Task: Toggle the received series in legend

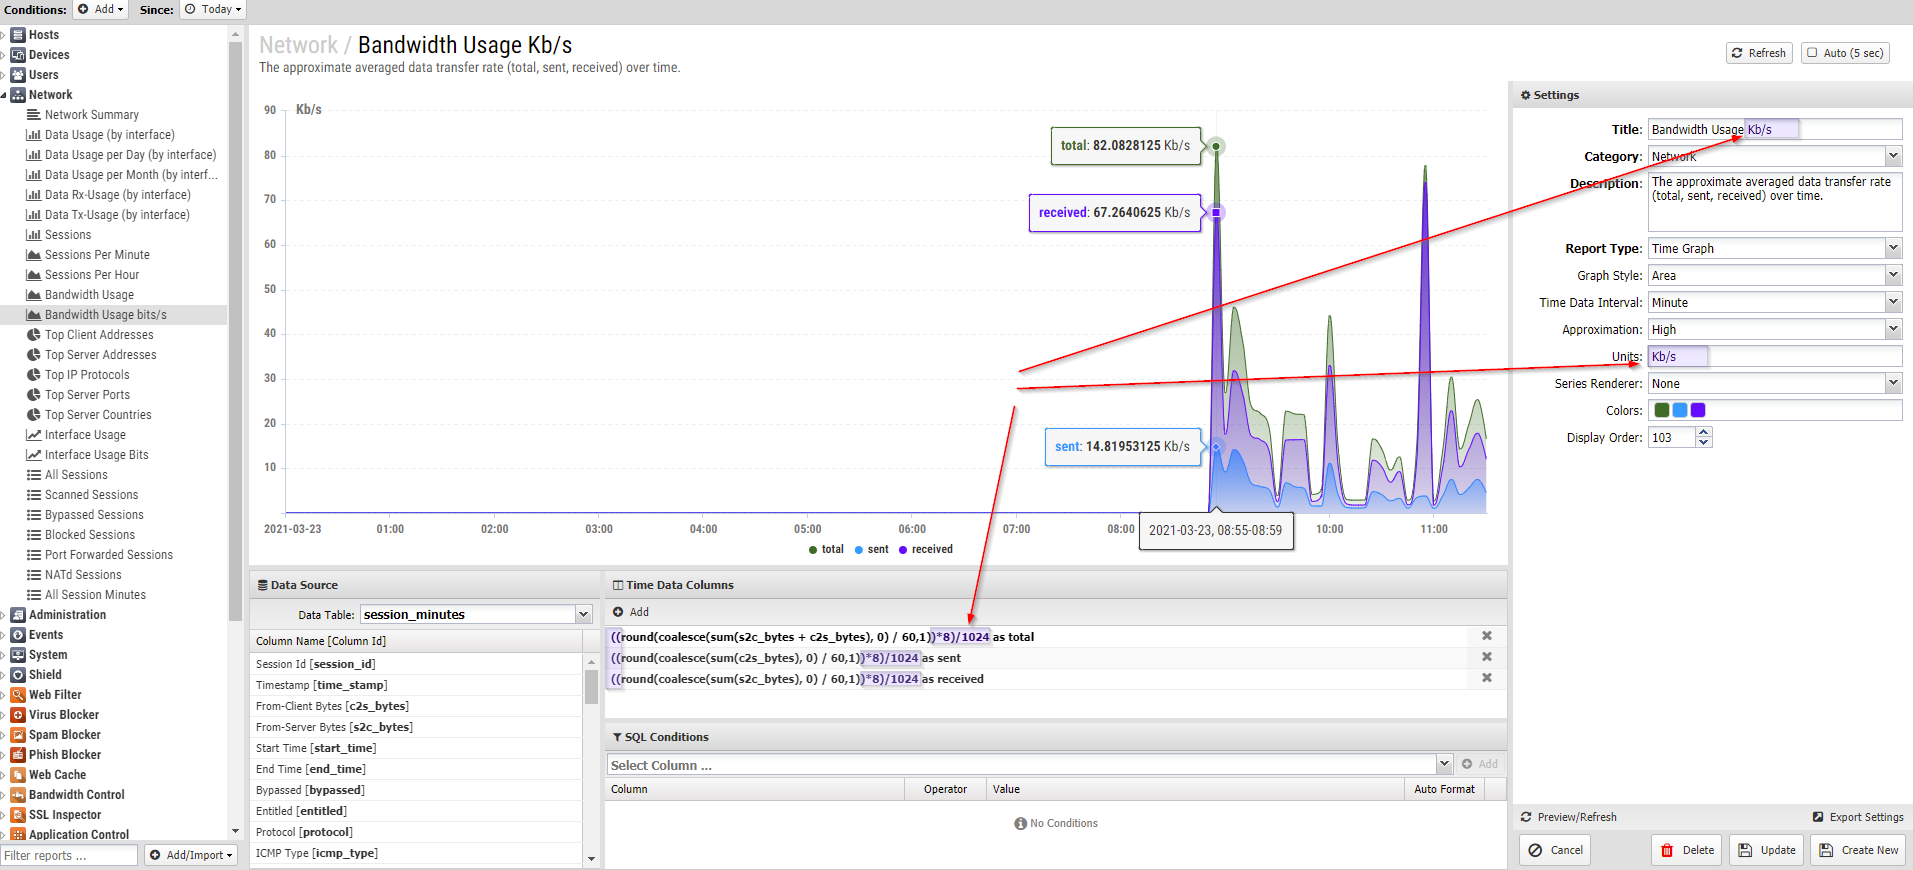Action: [x=926, y=549]
